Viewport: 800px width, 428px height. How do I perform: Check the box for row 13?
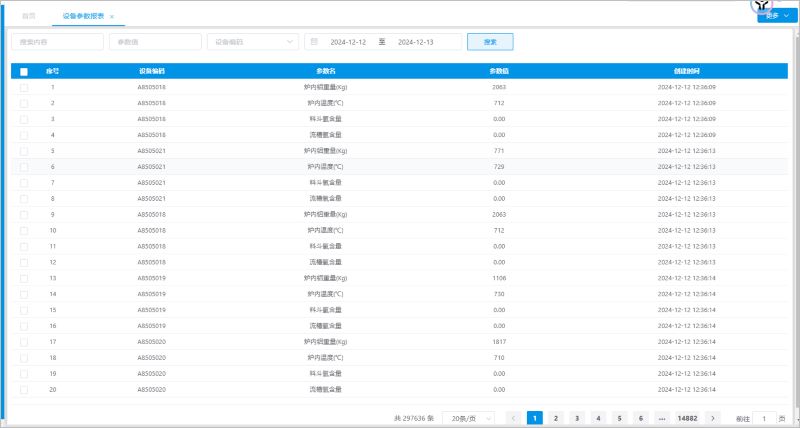(x=24, y=279)
